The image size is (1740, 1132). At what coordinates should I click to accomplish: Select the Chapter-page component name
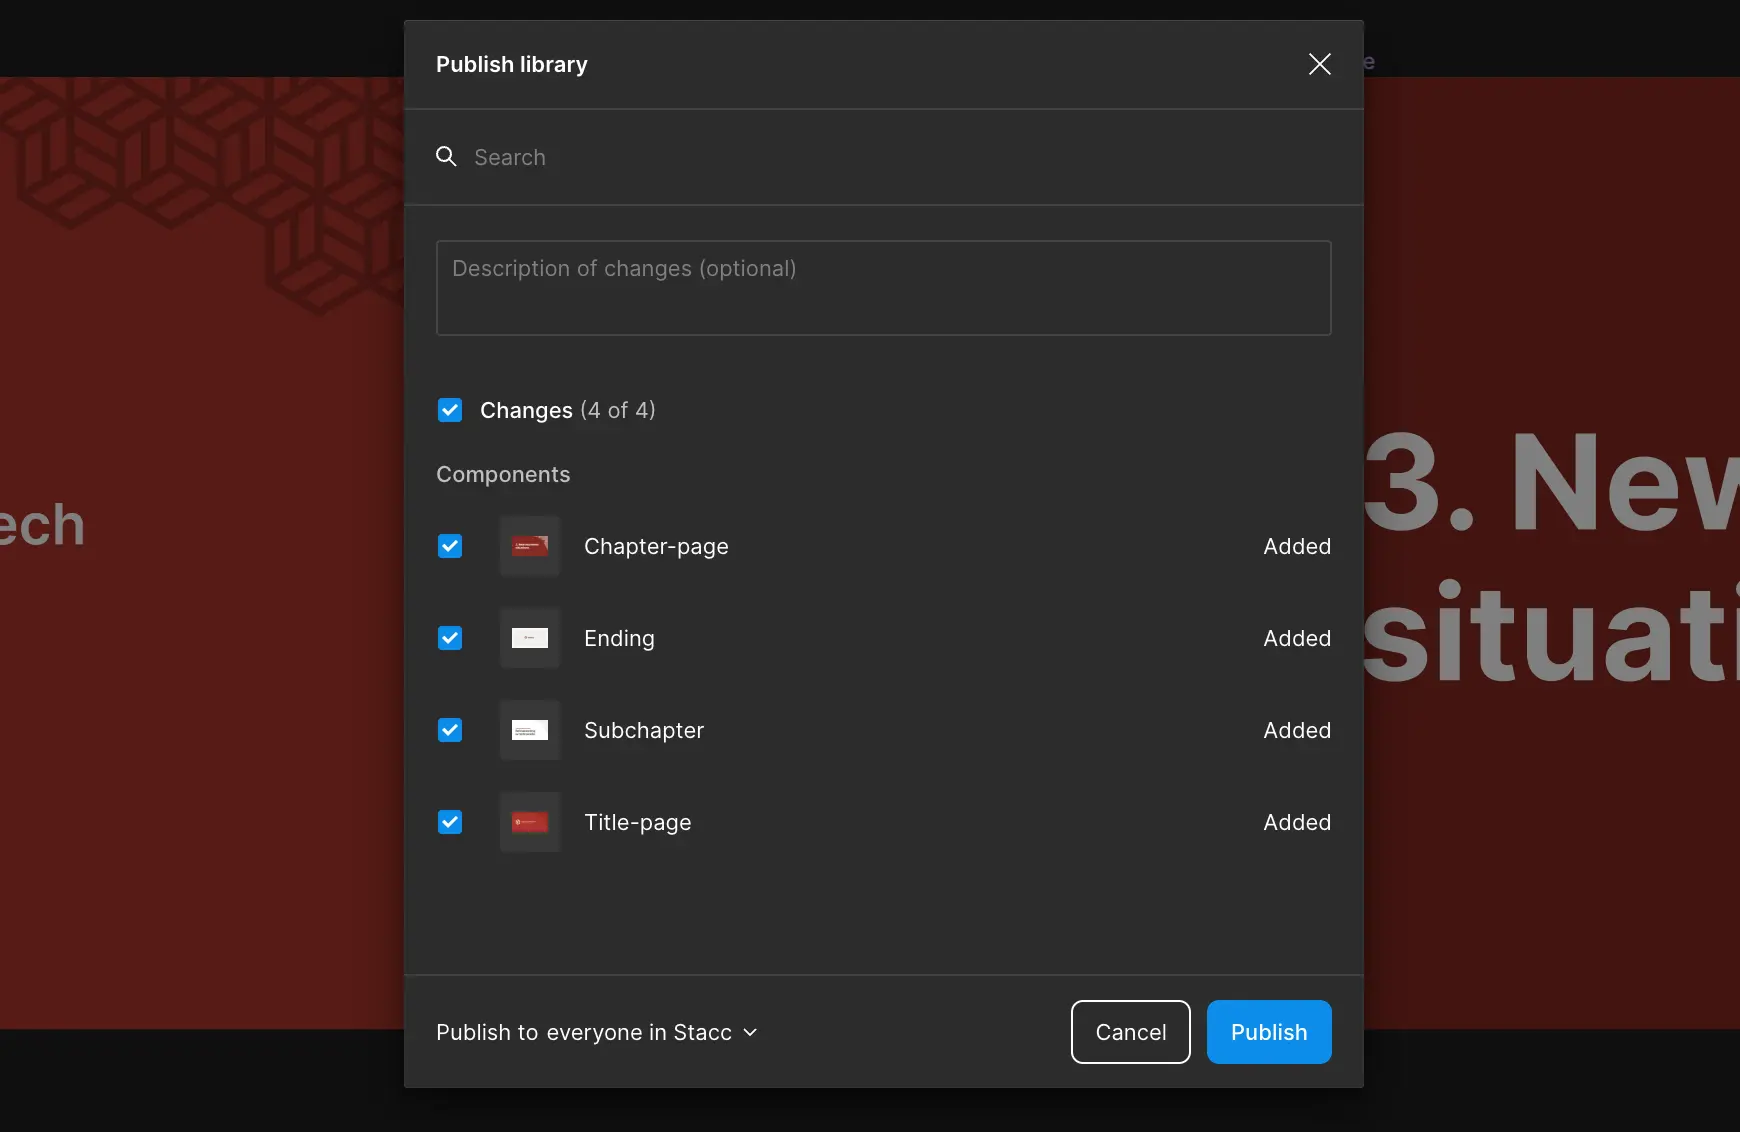click(656, 546)
